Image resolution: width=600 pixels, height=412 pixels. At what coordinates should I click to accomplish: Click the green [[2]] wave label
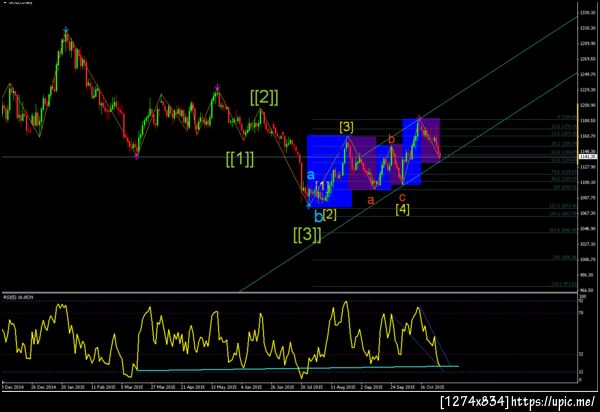point(264,98)
